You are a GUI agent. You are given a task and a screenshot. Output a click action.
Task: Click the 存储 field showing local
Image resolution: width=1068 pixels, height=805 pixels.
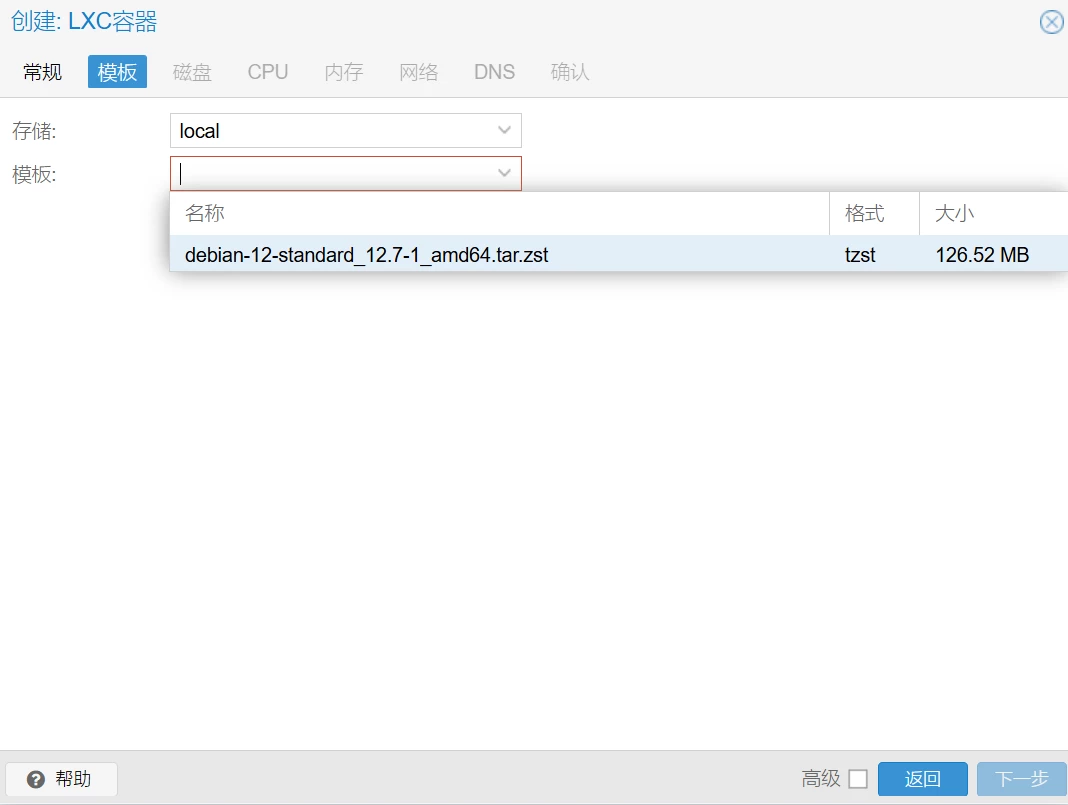330,131
